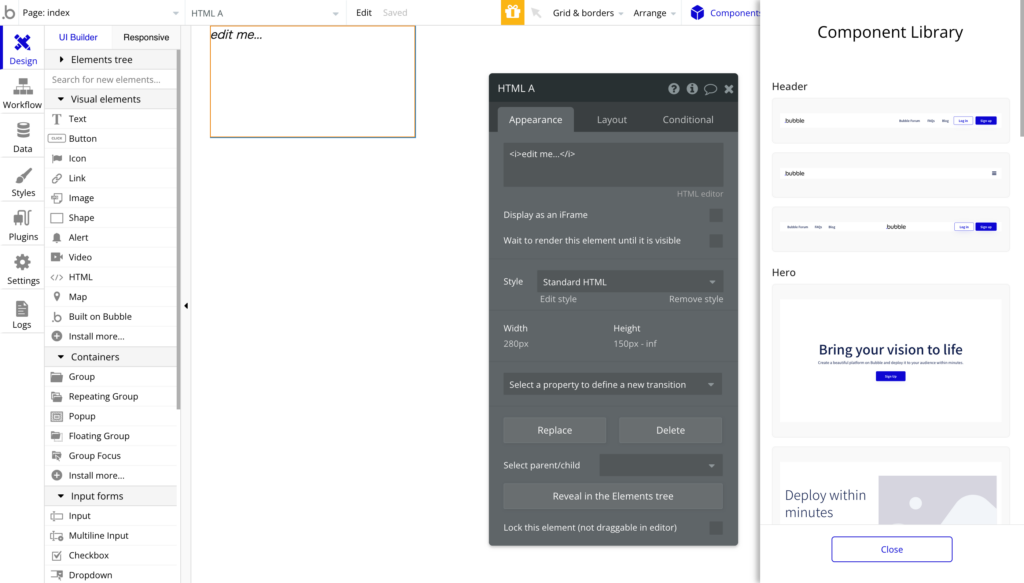Switch to the Appearance tab
The image size is (1024, 583).
536,119
